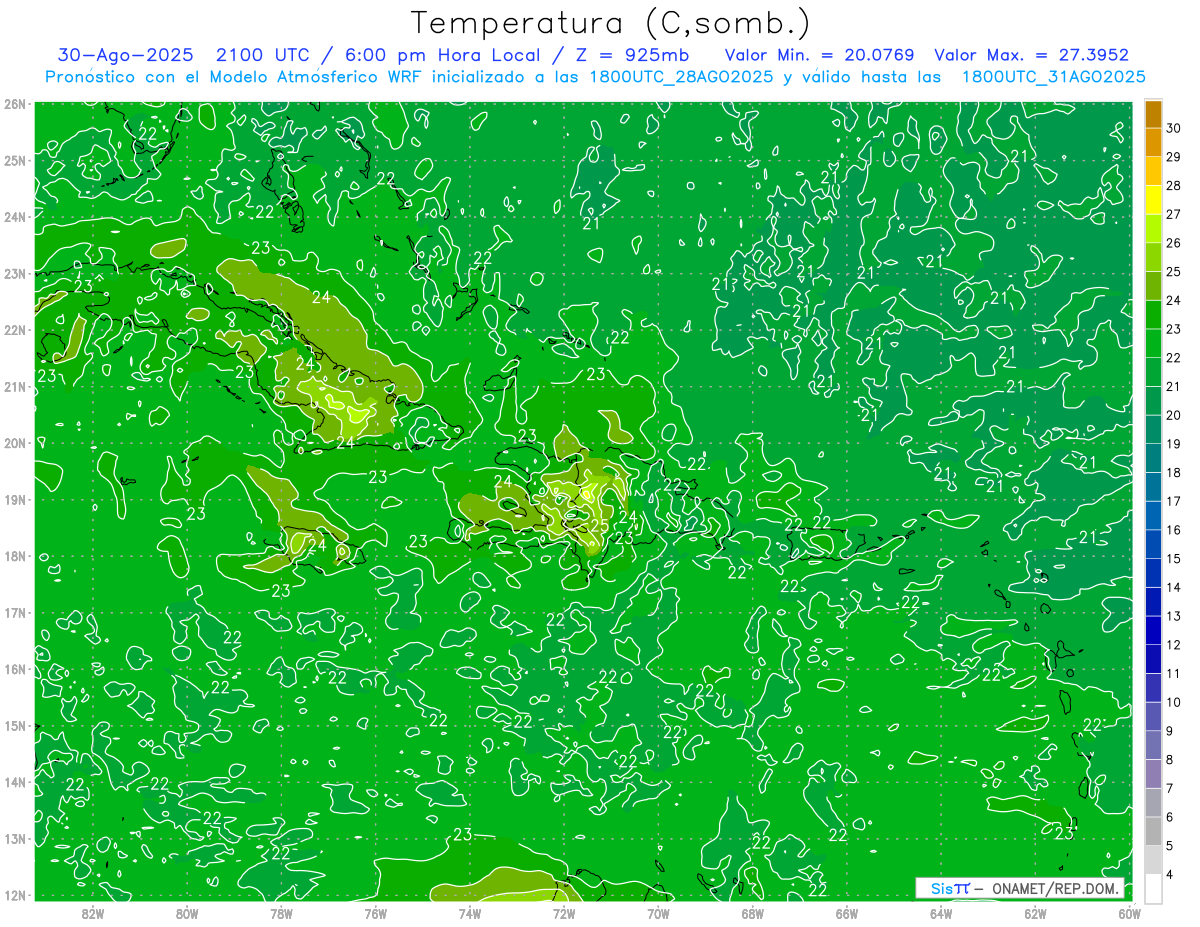1200x927 pixels.
Task: Click the '25N' latitude label
Action: tap(15, 160)
